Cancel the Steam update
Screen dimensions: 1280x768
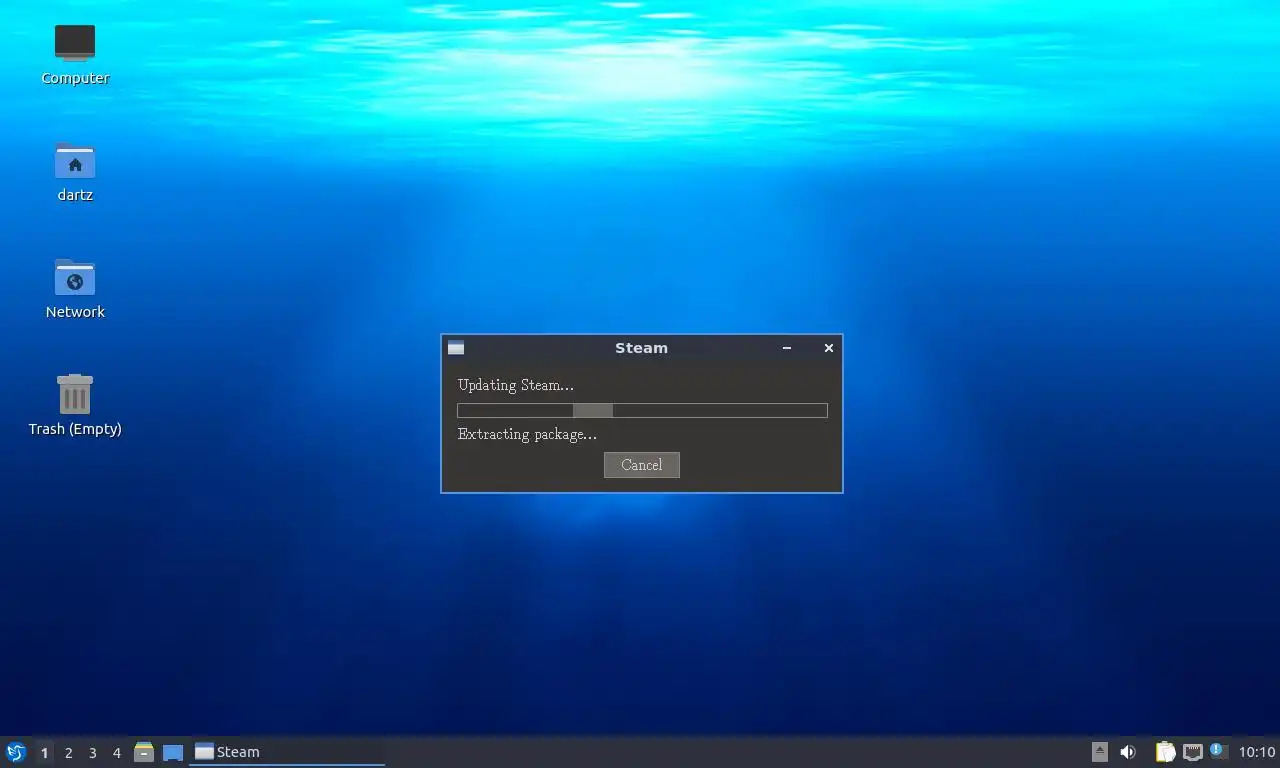point(641,465)
